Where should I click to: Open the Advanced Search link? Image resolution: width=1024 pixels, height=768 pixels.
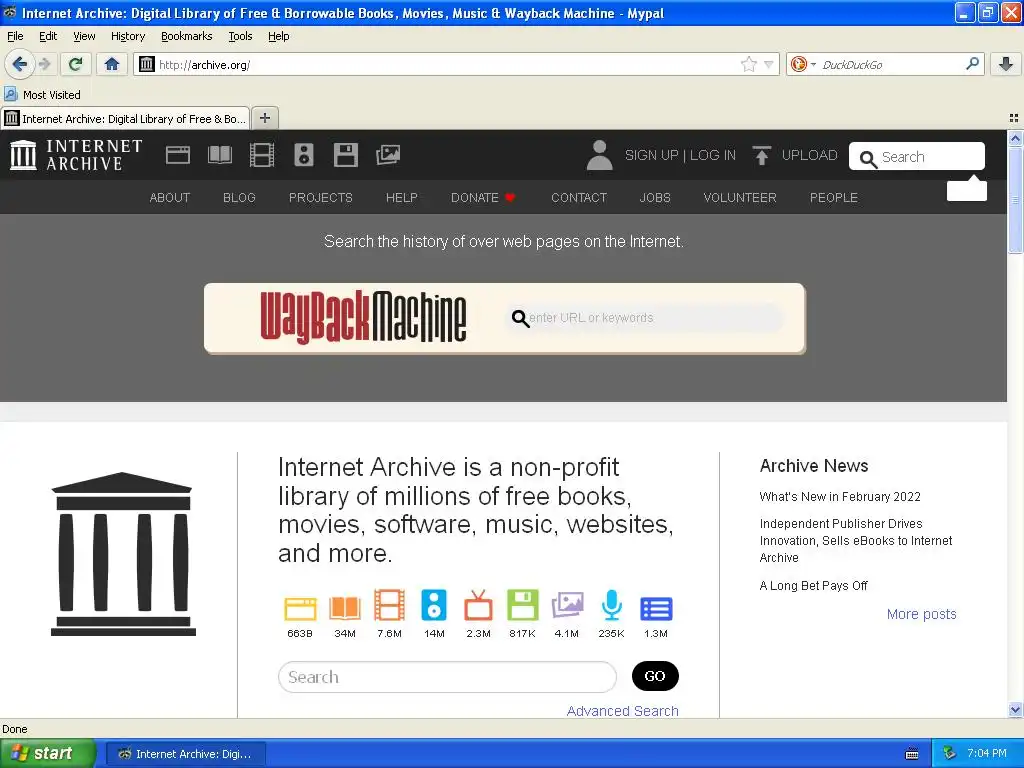pos(622,711)
